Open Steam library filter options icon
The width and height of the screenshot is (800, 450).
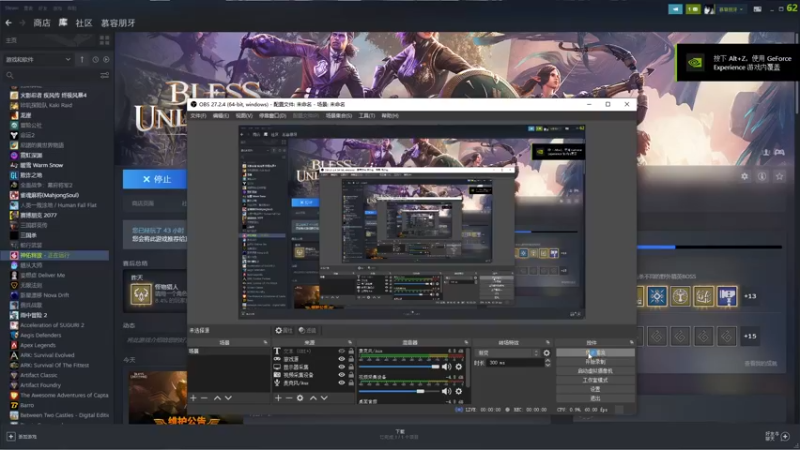coord(105,76)
